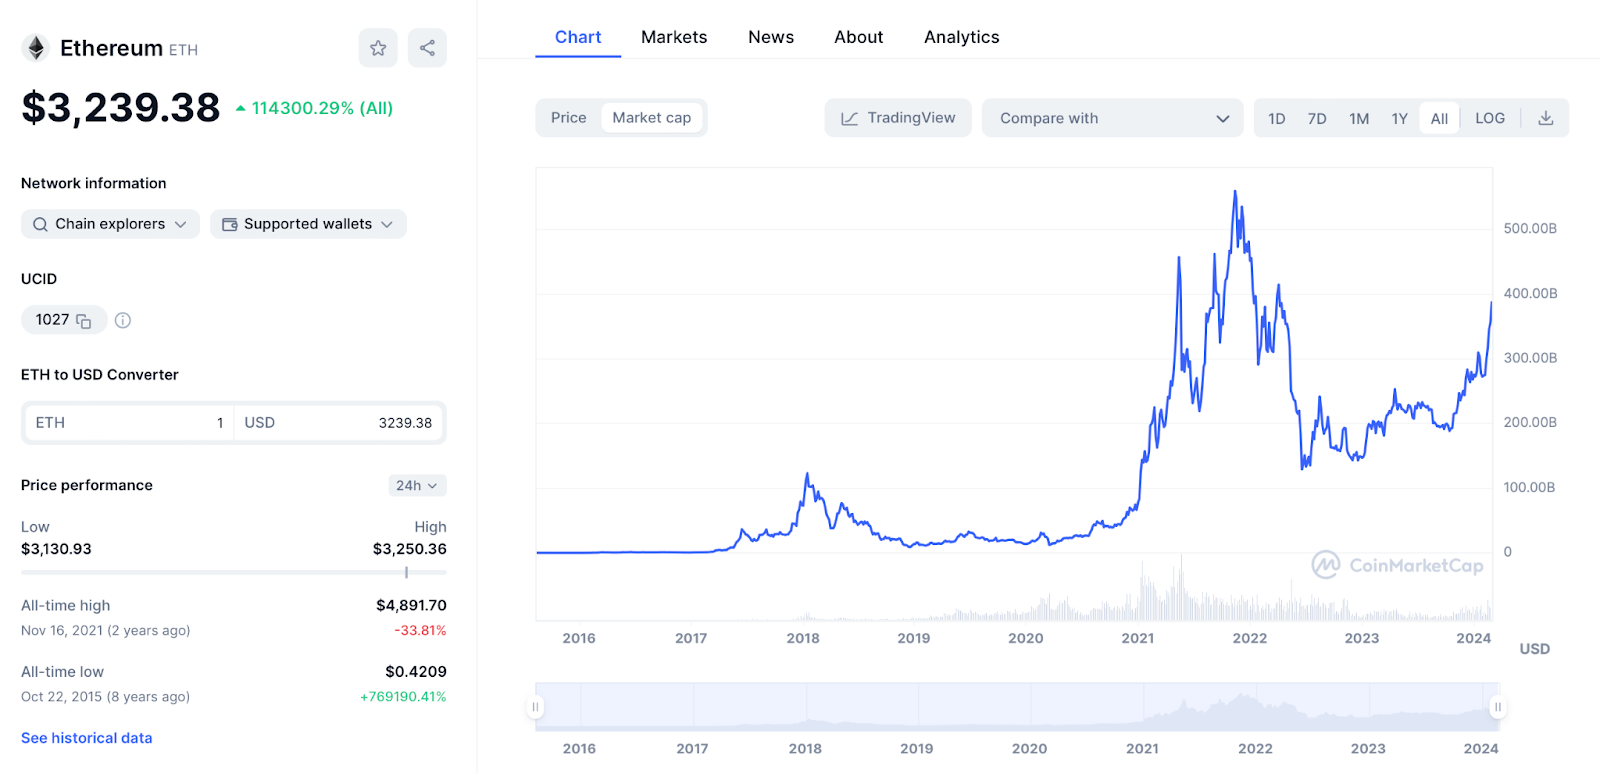Open the UCID info tooltip icon
The height and width of the screenshot is (773, 1600).
point(123,320)
